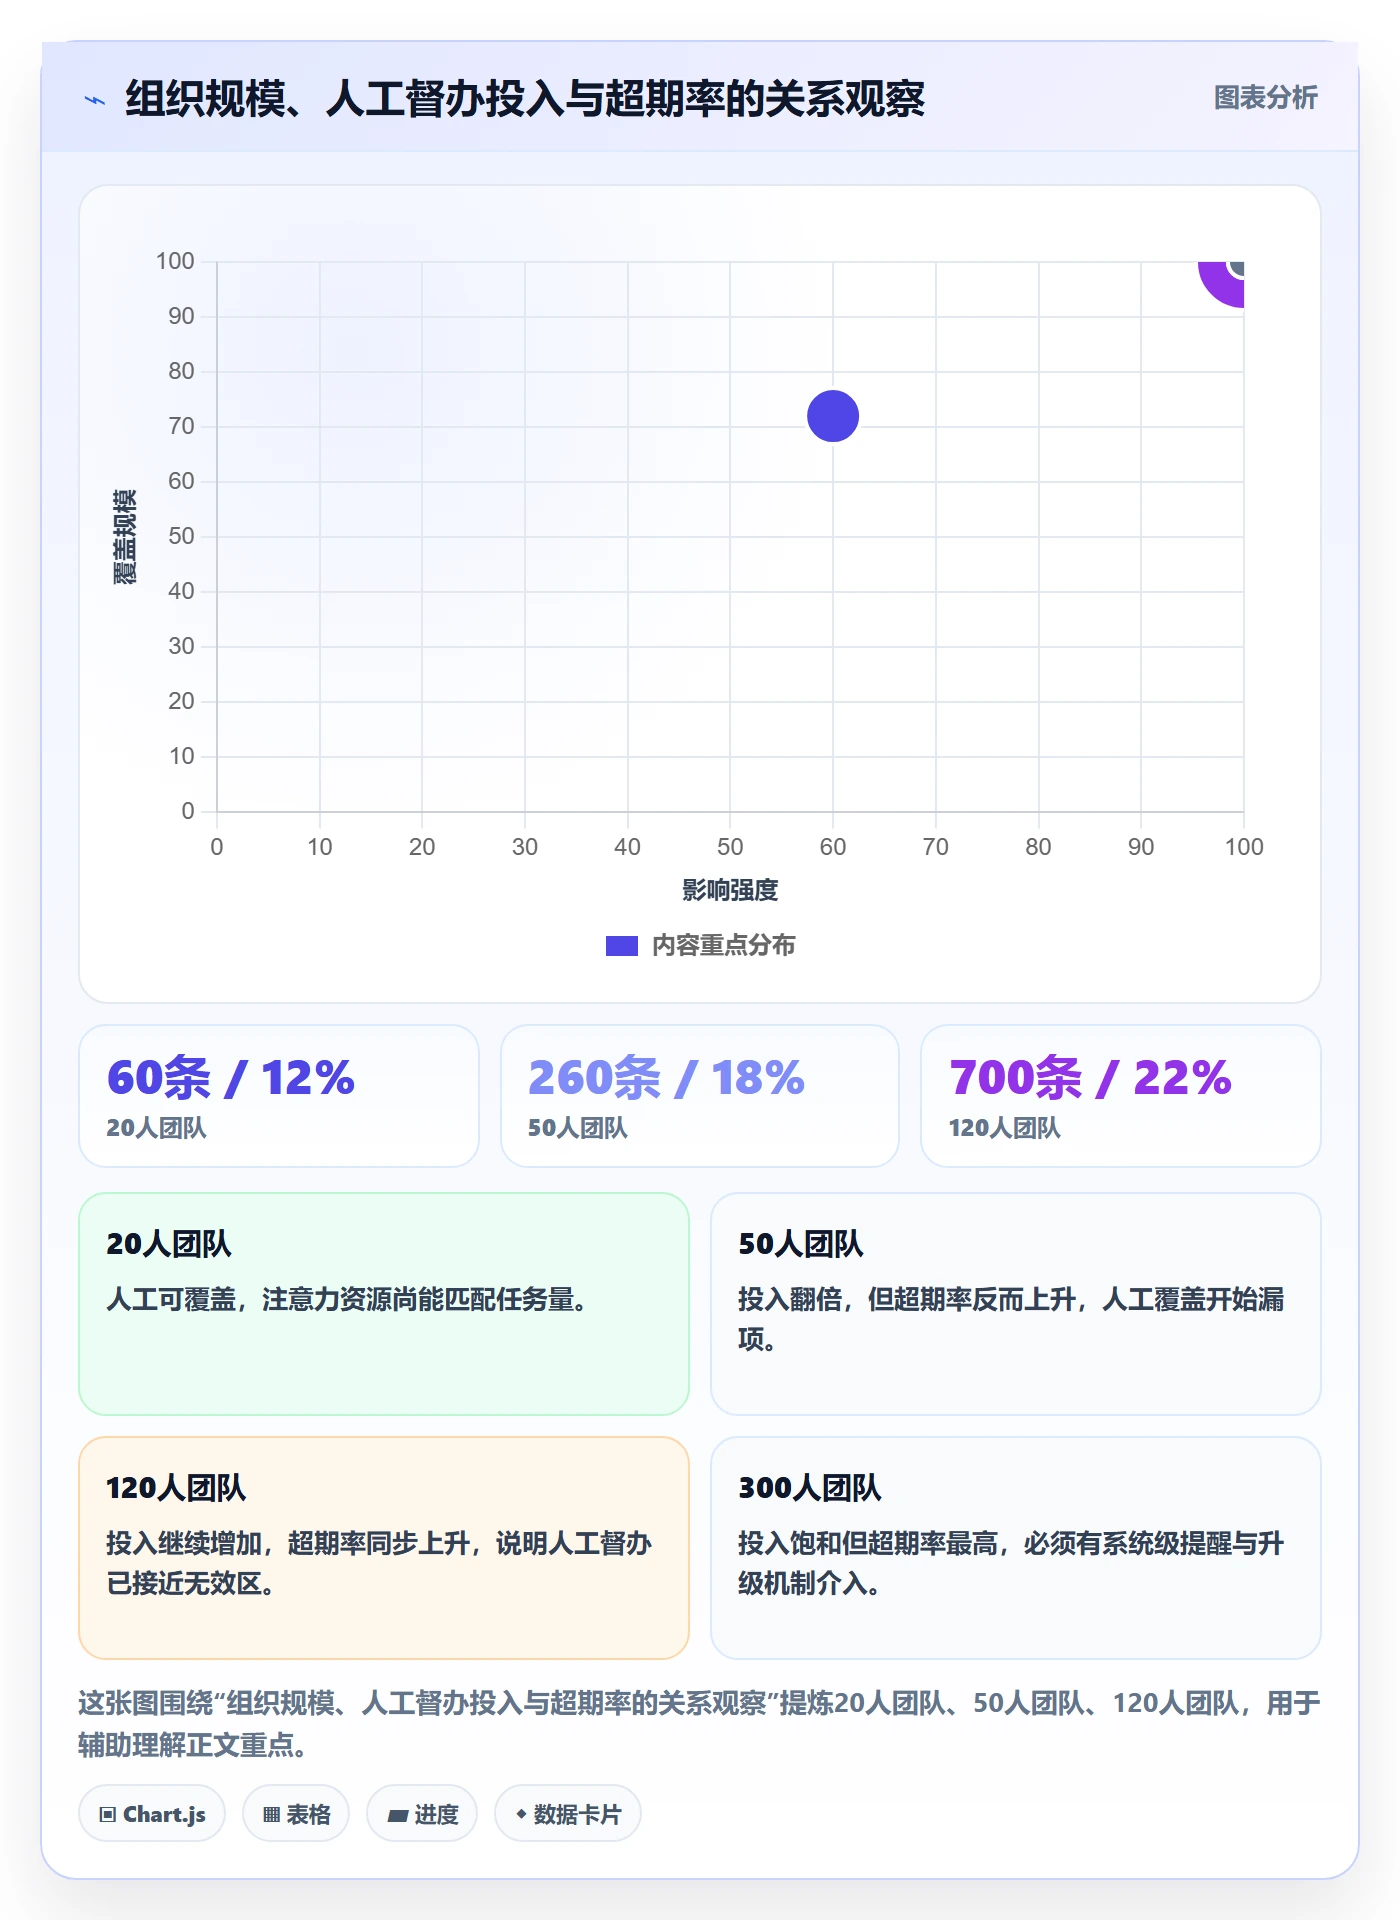Click the stat value 60条 / 12%
Screen dimensions: 1400x1920
pos(231,1078)
